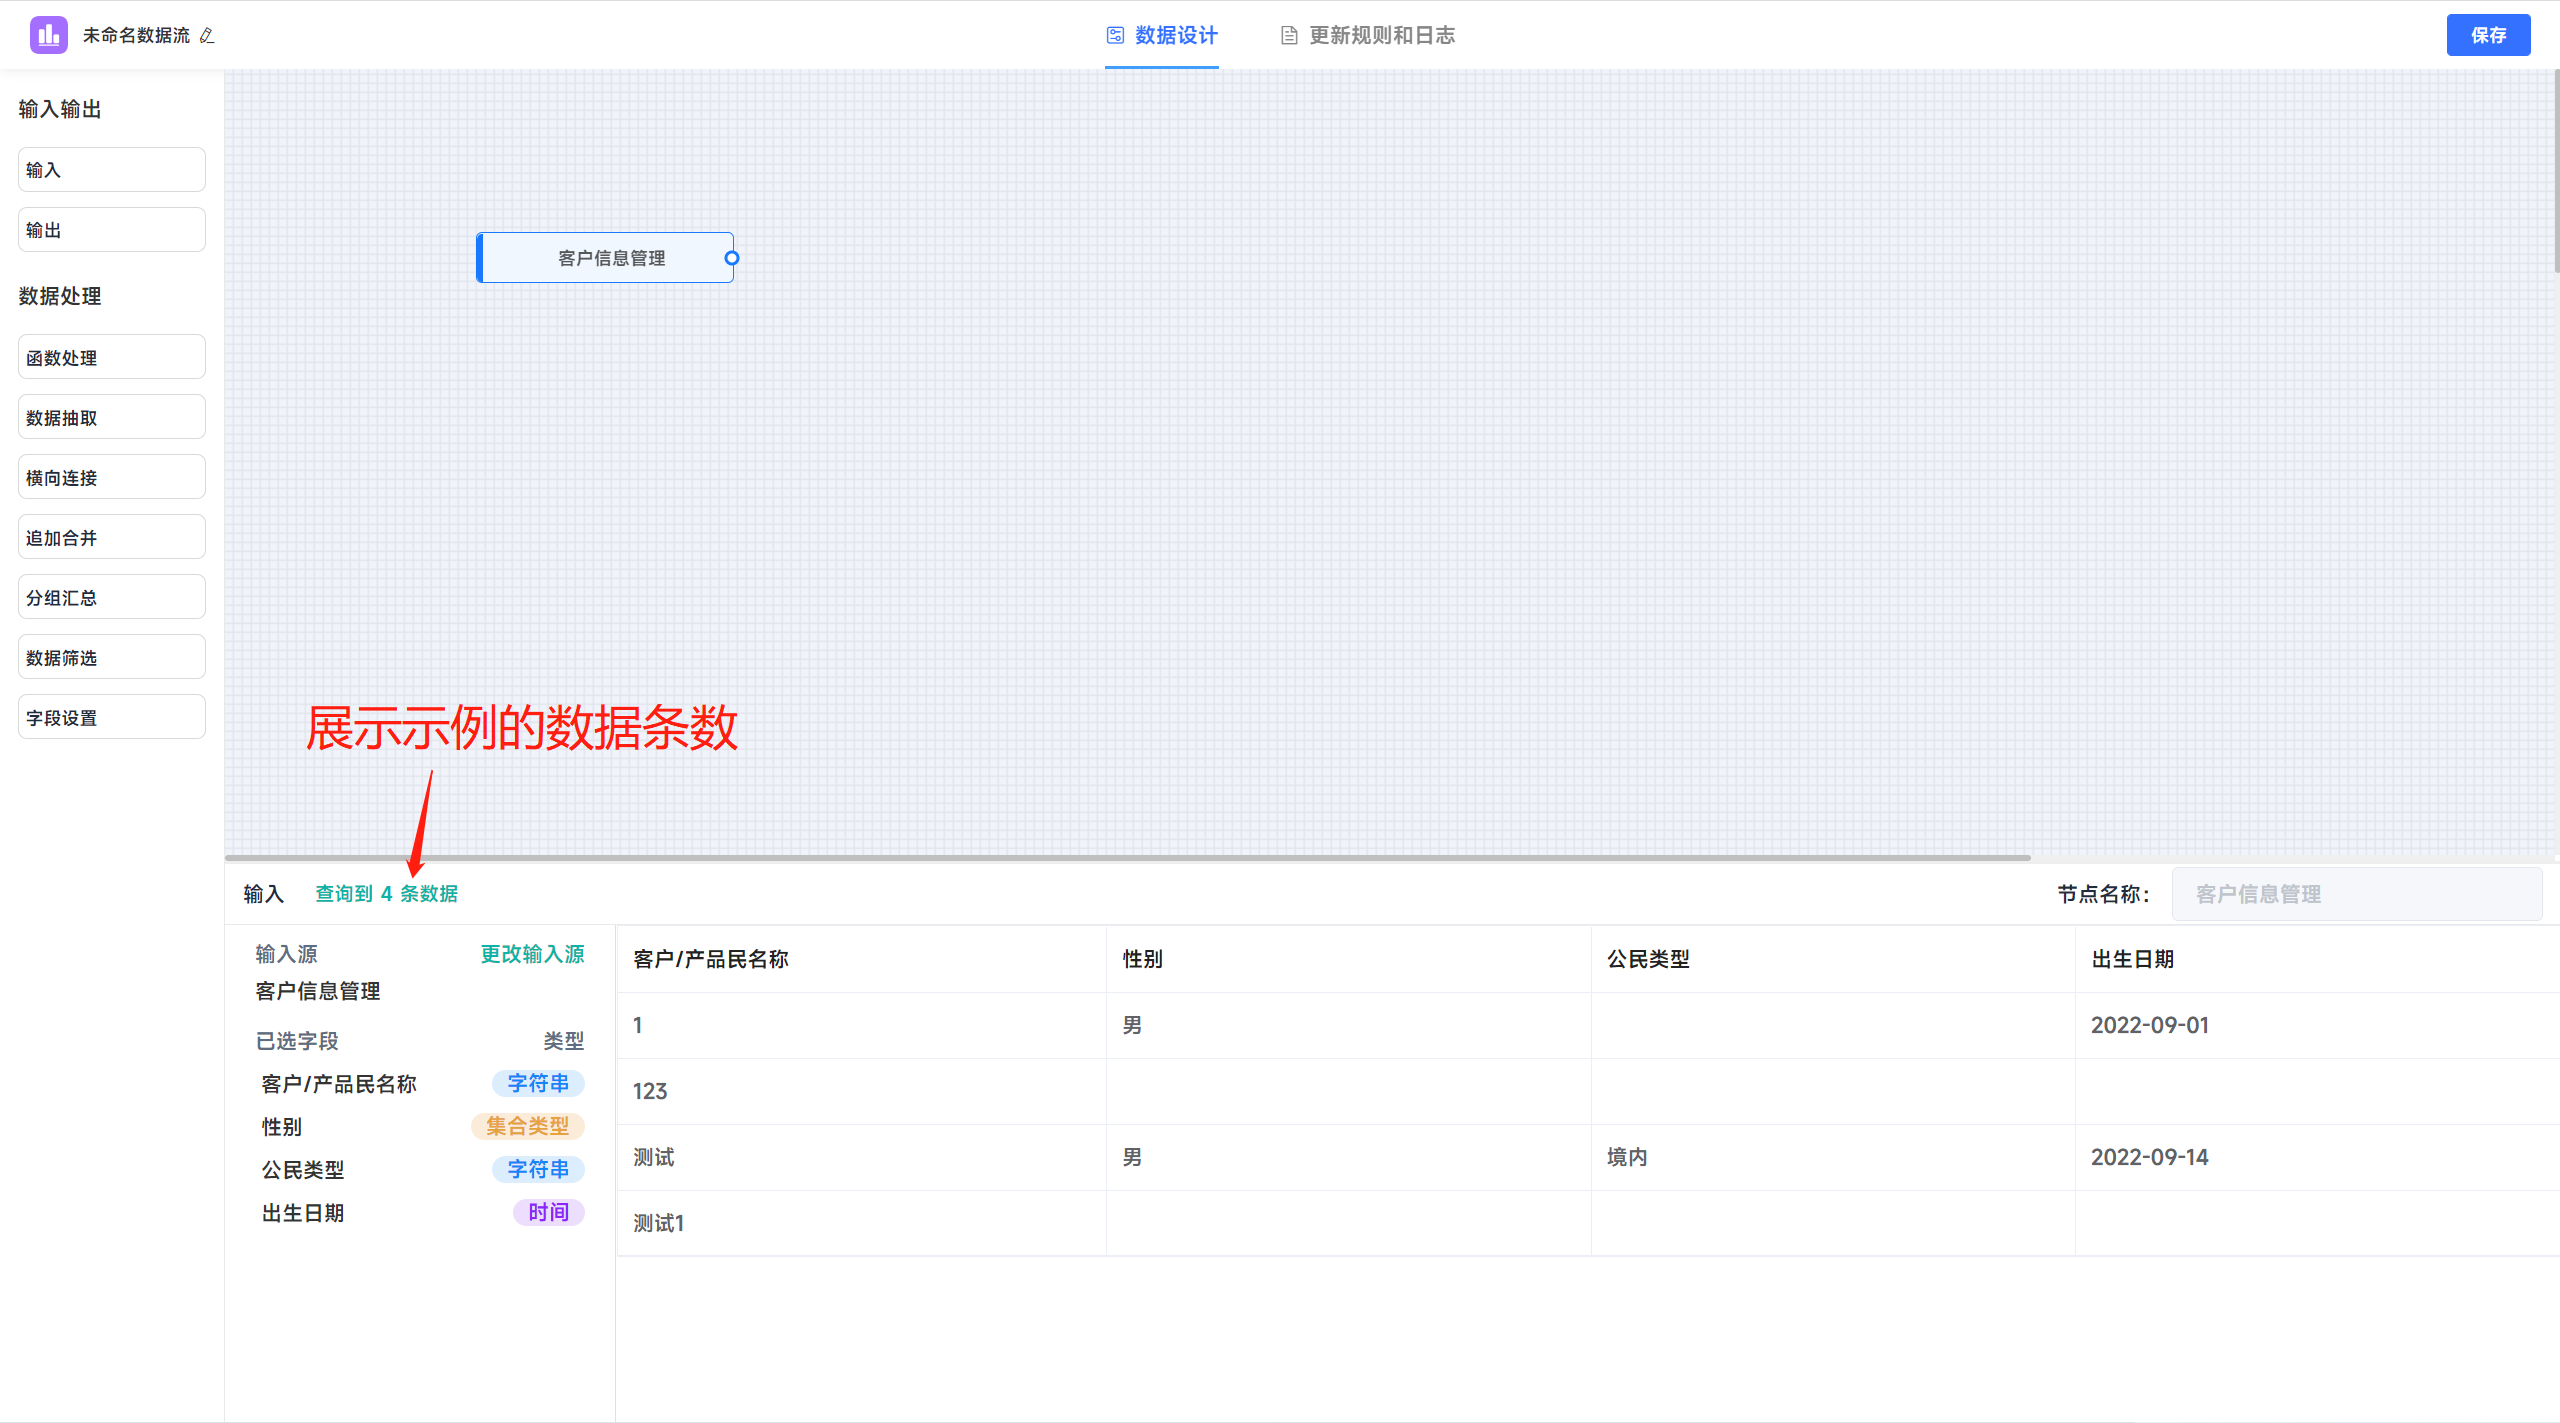The width and height of the screenshot is (2560, 1423).
Task: Click the purple data flow app logo
Action: (48, 35)
